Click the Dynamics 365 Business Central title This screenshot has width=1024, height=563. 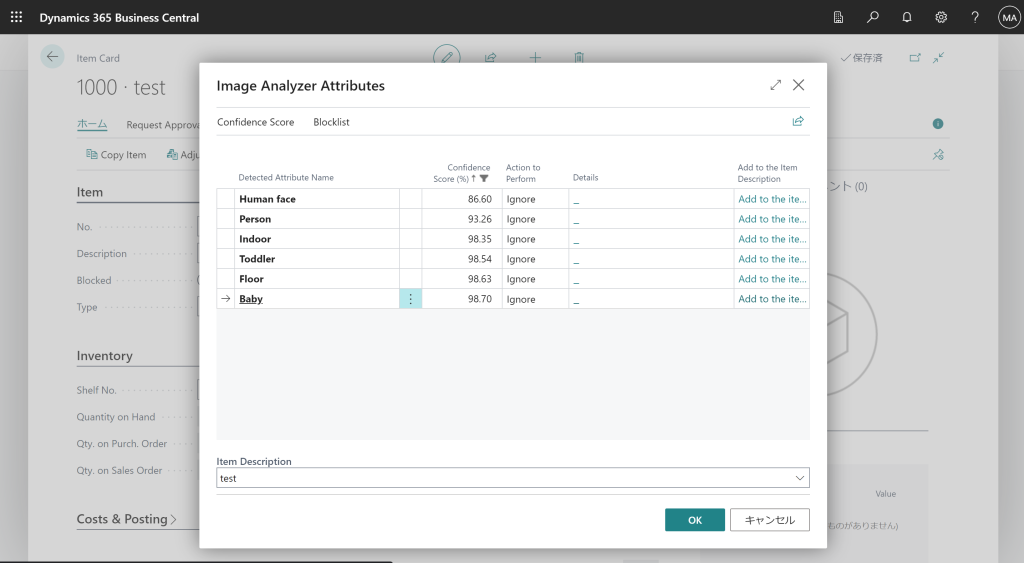pos(119,18)
